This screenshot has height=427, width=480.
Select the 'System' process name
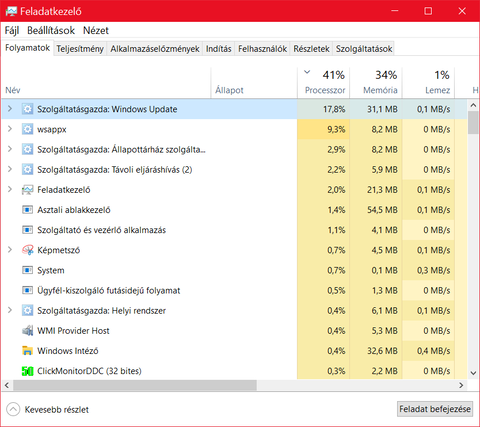click(x=51, y=270)
